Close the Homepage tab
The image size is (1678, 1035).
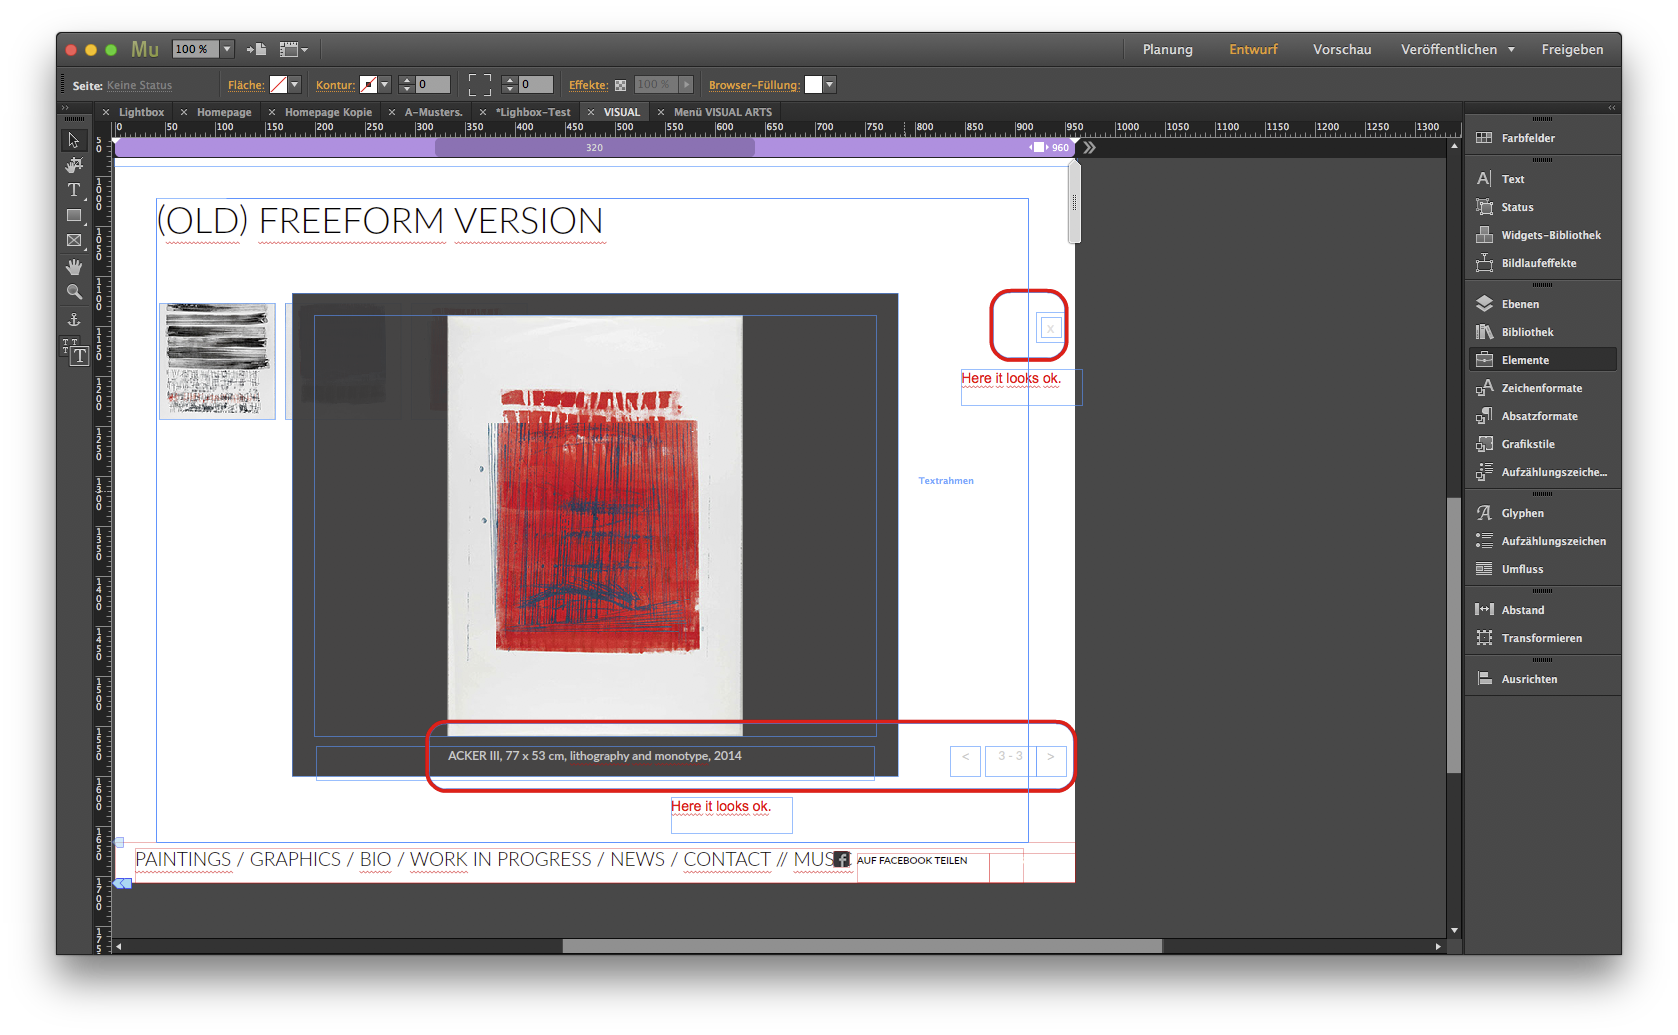[x=184, y=112]
